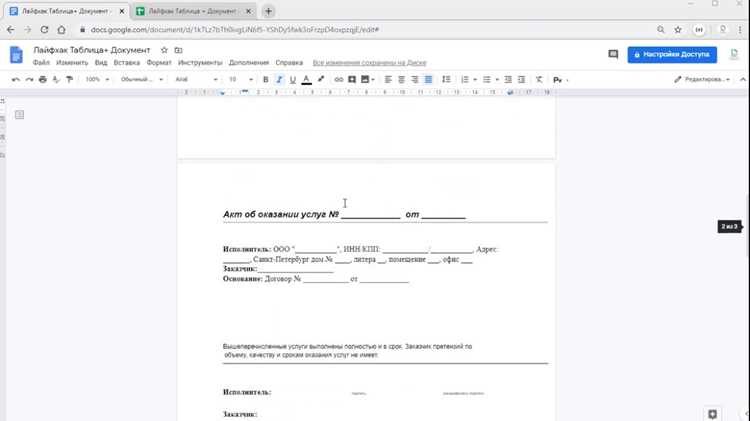
Task: Open the input tools dropdown
Action: [560, 80]
